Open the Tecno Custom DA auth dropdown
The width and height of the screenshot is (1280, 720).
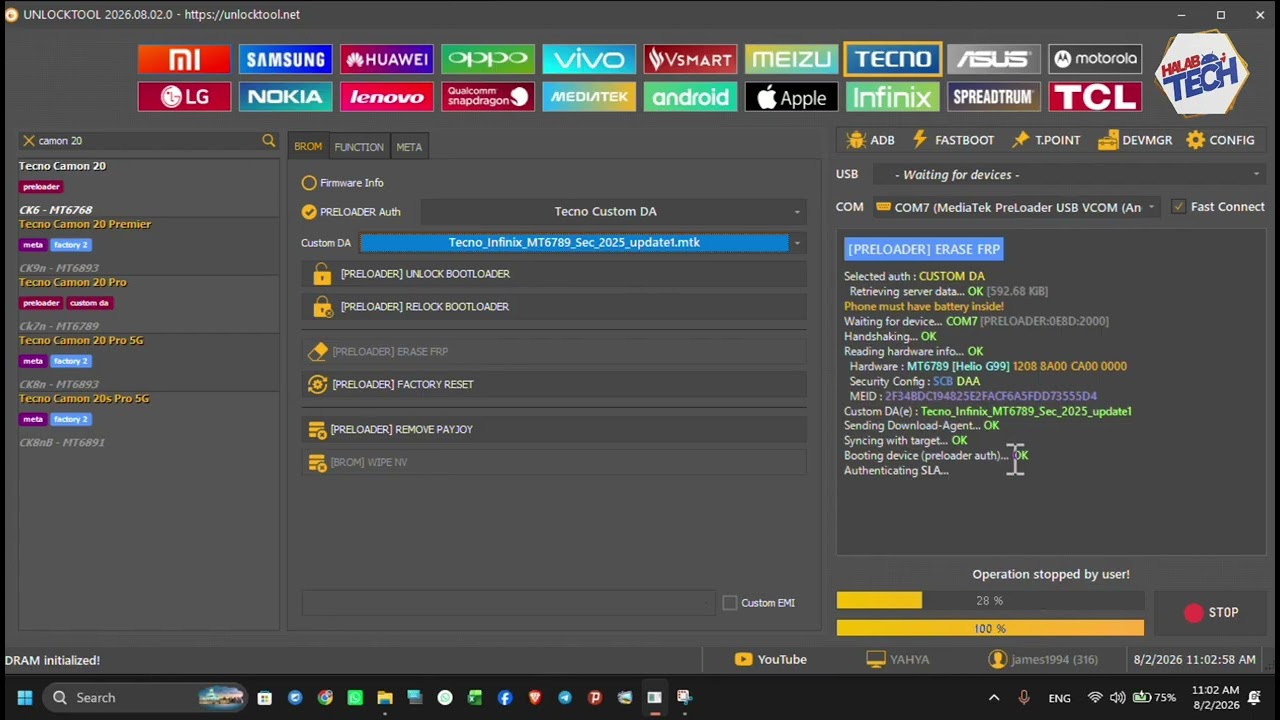tap(613, 212)
